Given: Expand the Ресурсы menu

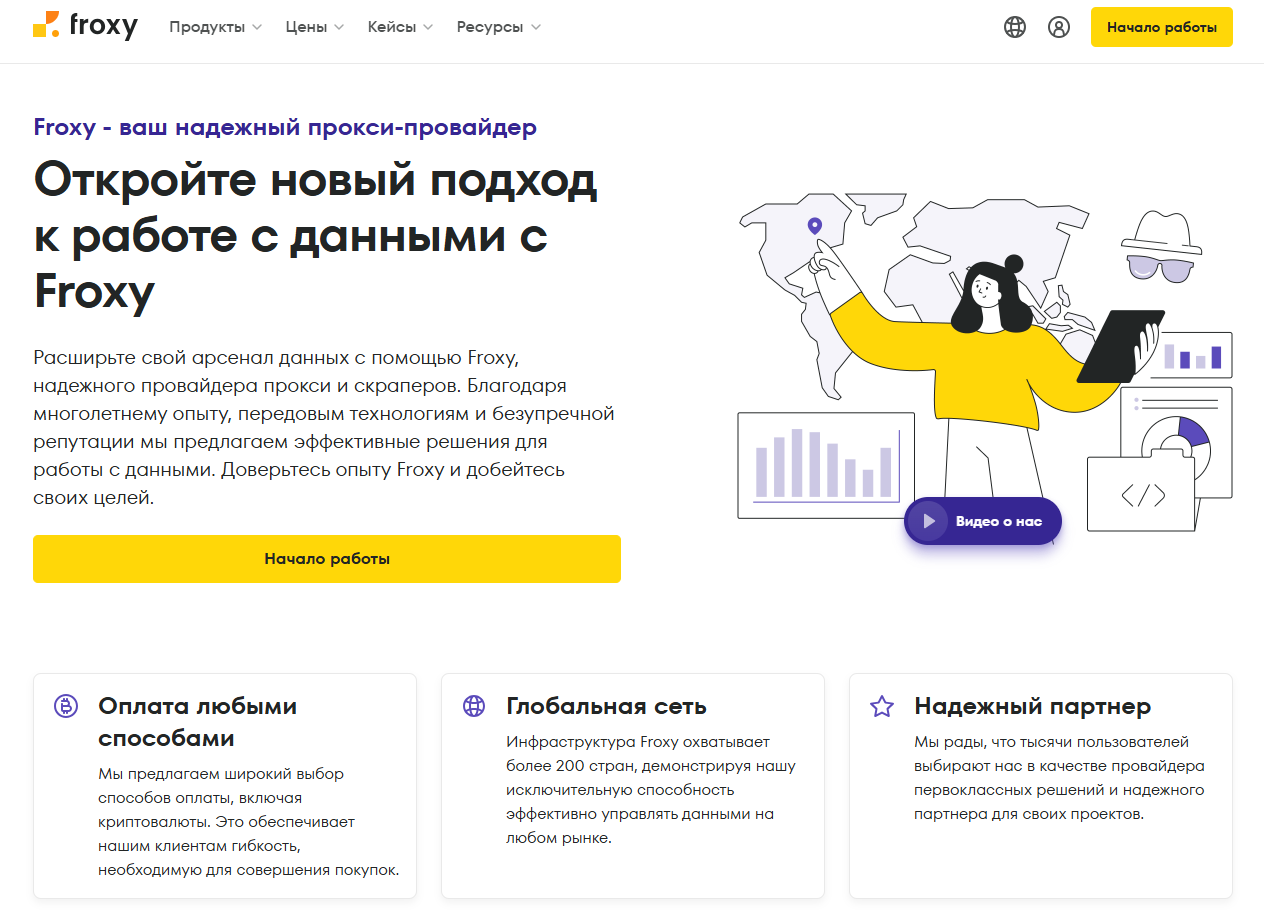Looking at the screenshot, I should click(x=499, y=27).
